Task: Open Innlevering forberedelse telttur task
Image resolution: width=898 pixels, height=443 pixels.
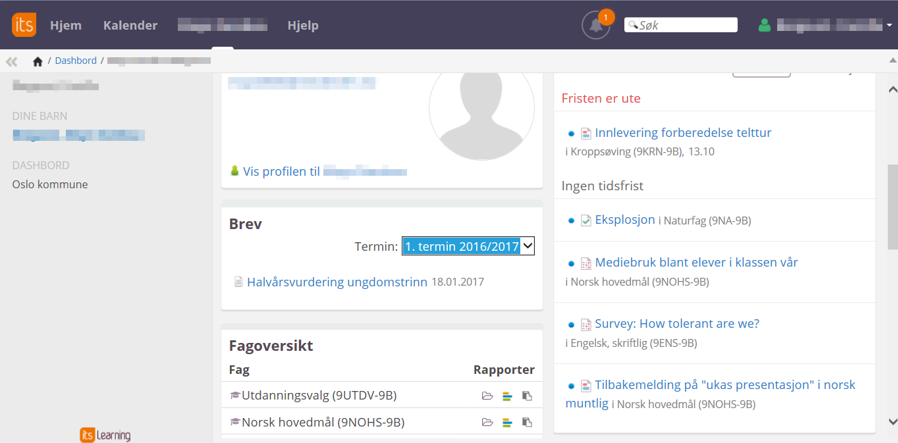Action: [x=682, y=132]
